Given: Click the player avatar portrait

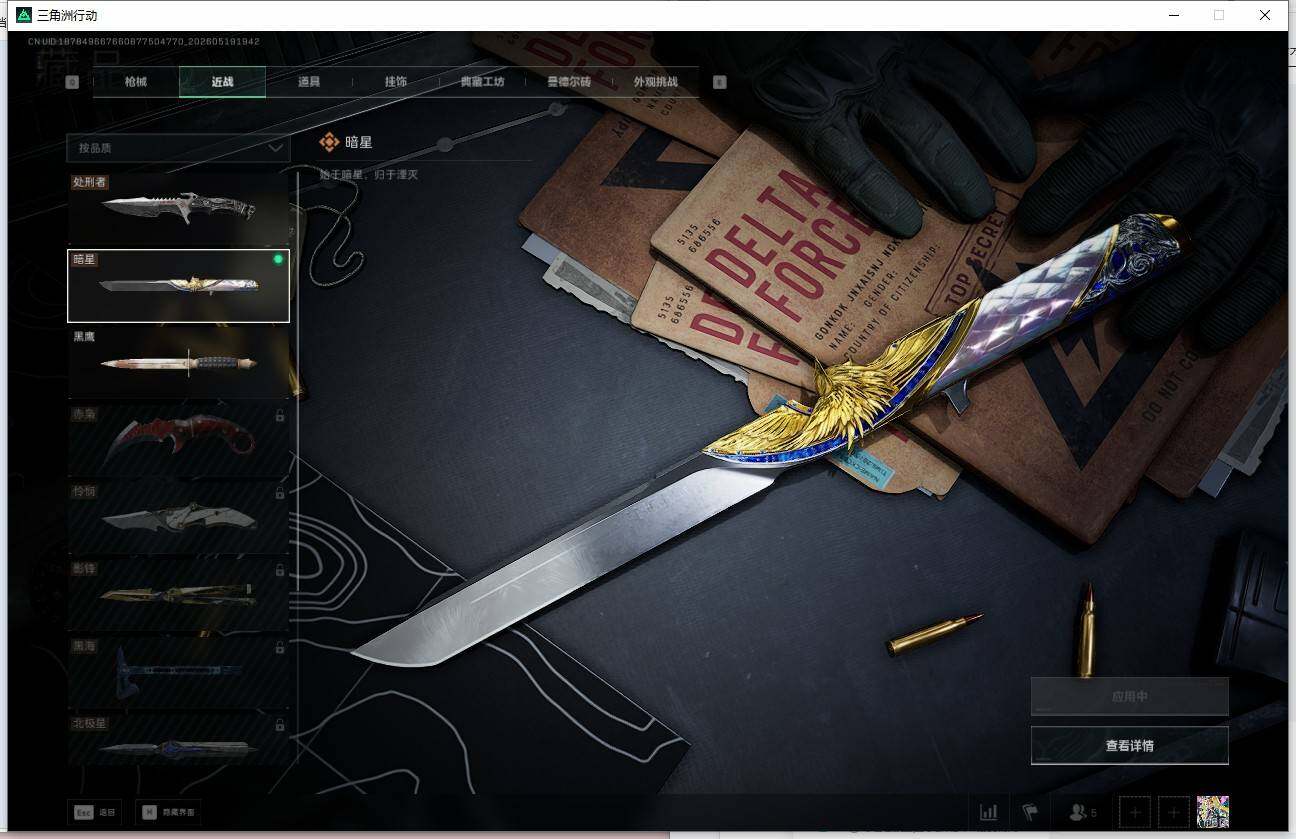Looking at the screenshot, I should [1213, 812].
